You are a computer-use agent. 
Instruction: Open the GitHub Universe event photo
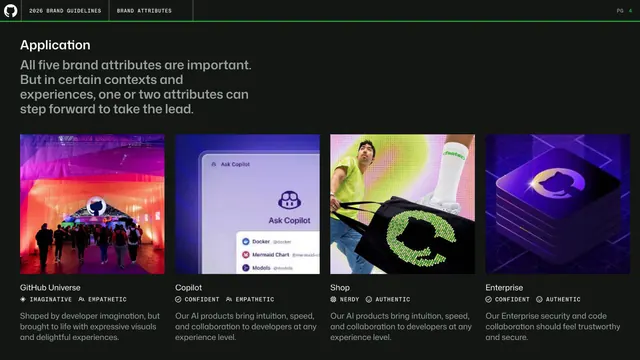(x=92, y=204)
